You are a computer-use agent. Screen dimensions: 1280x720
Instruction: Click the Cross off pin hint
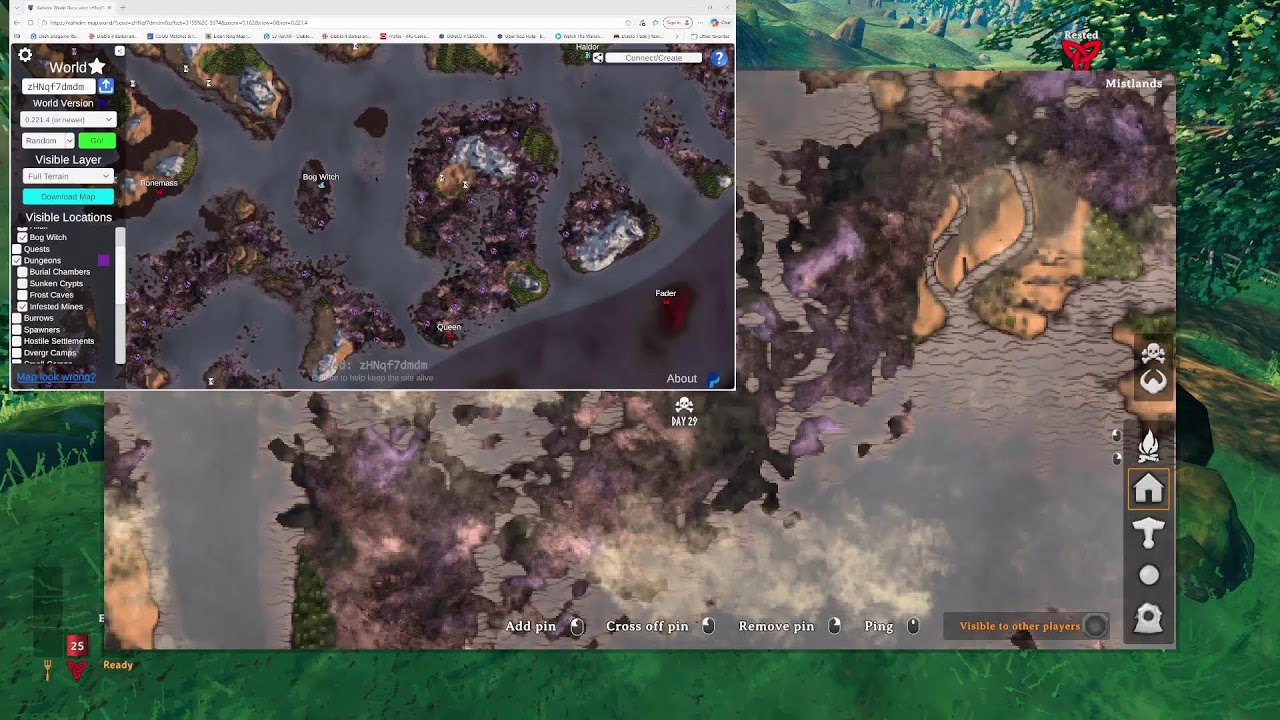pyautogui.click(x=647, y=626)
